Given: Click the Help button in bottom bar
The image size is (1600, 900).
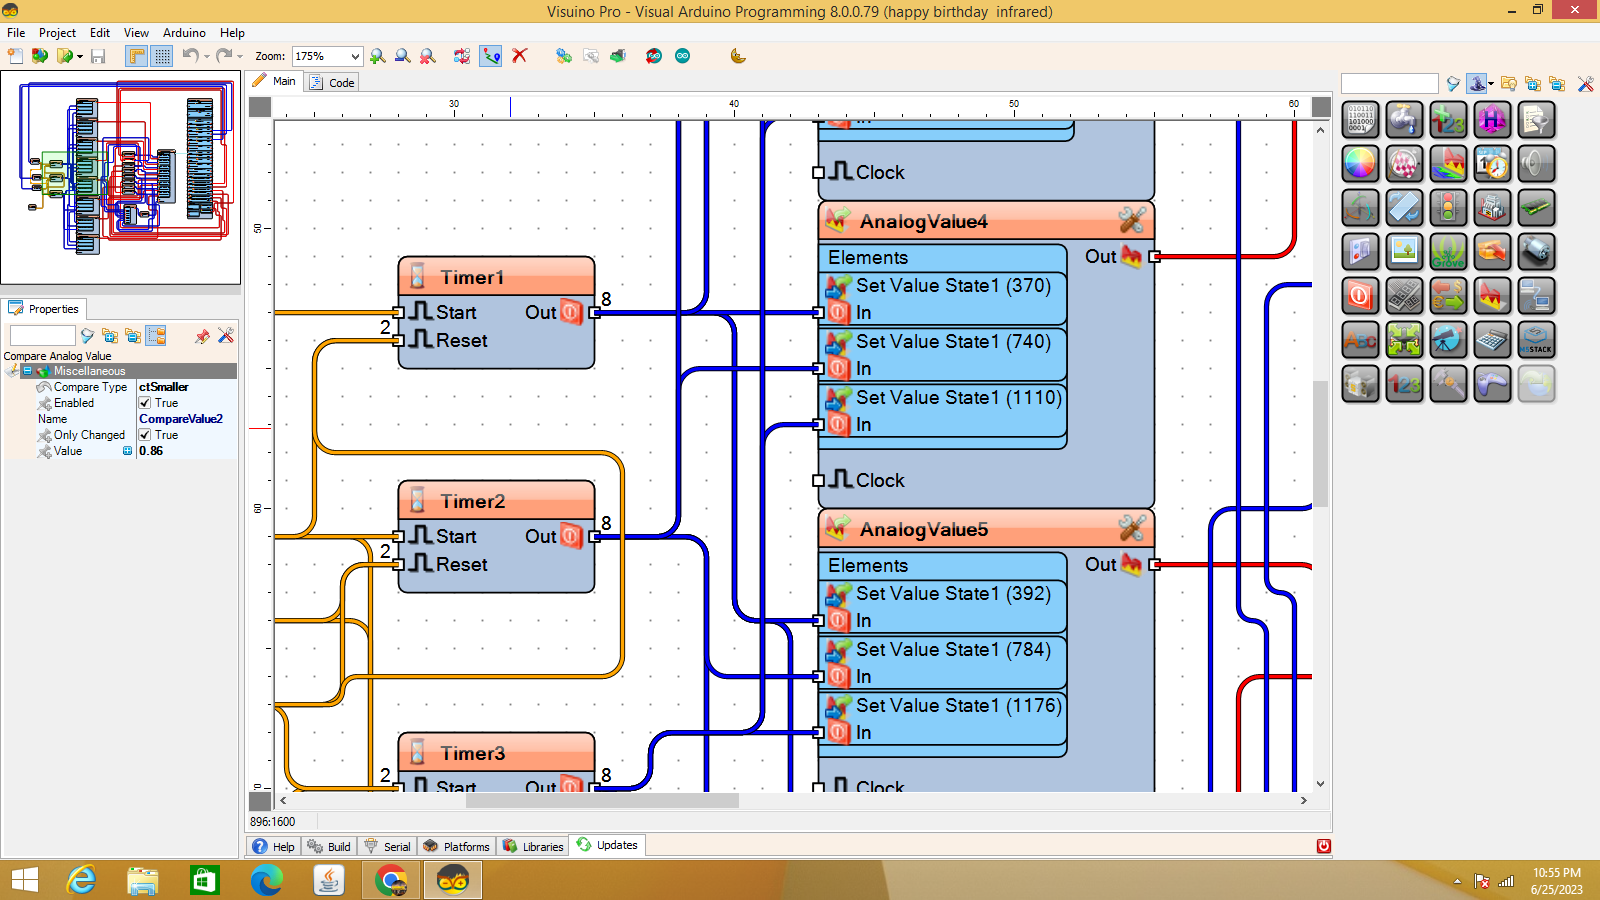Looking at the screenshot, I should 274,846.
